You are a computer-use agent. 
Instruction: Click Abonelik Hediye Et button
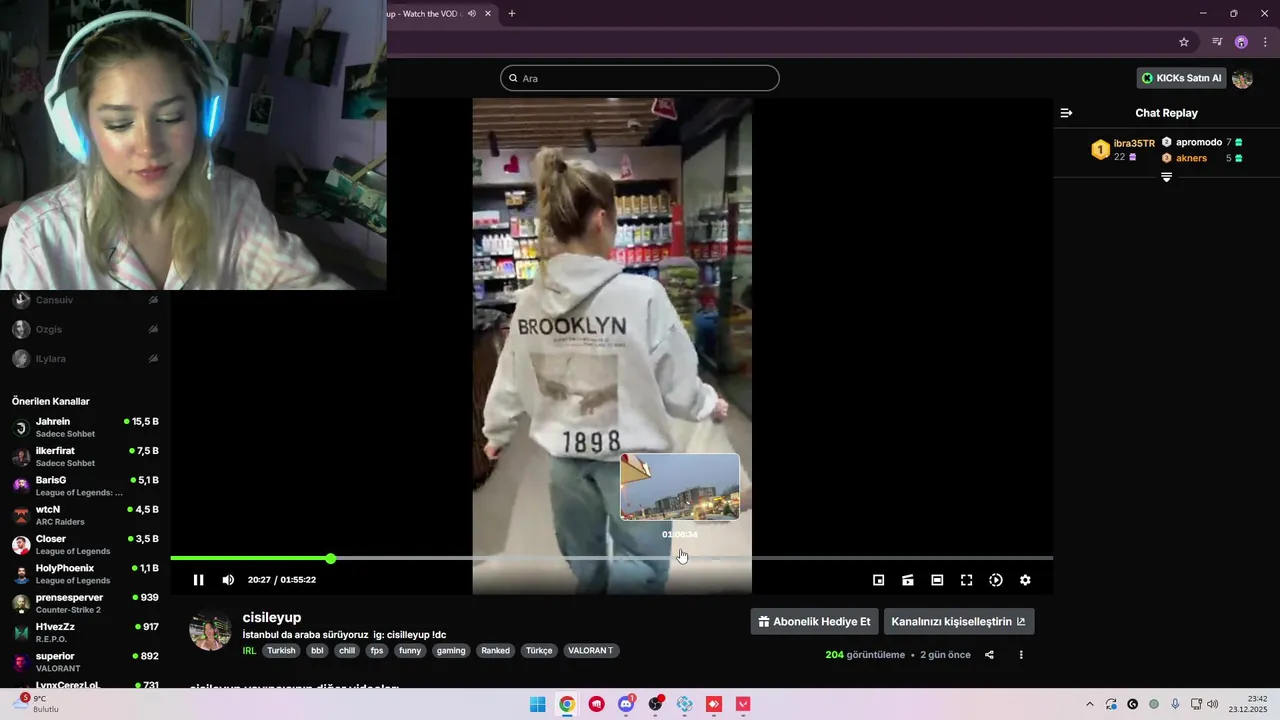[814, 621]
